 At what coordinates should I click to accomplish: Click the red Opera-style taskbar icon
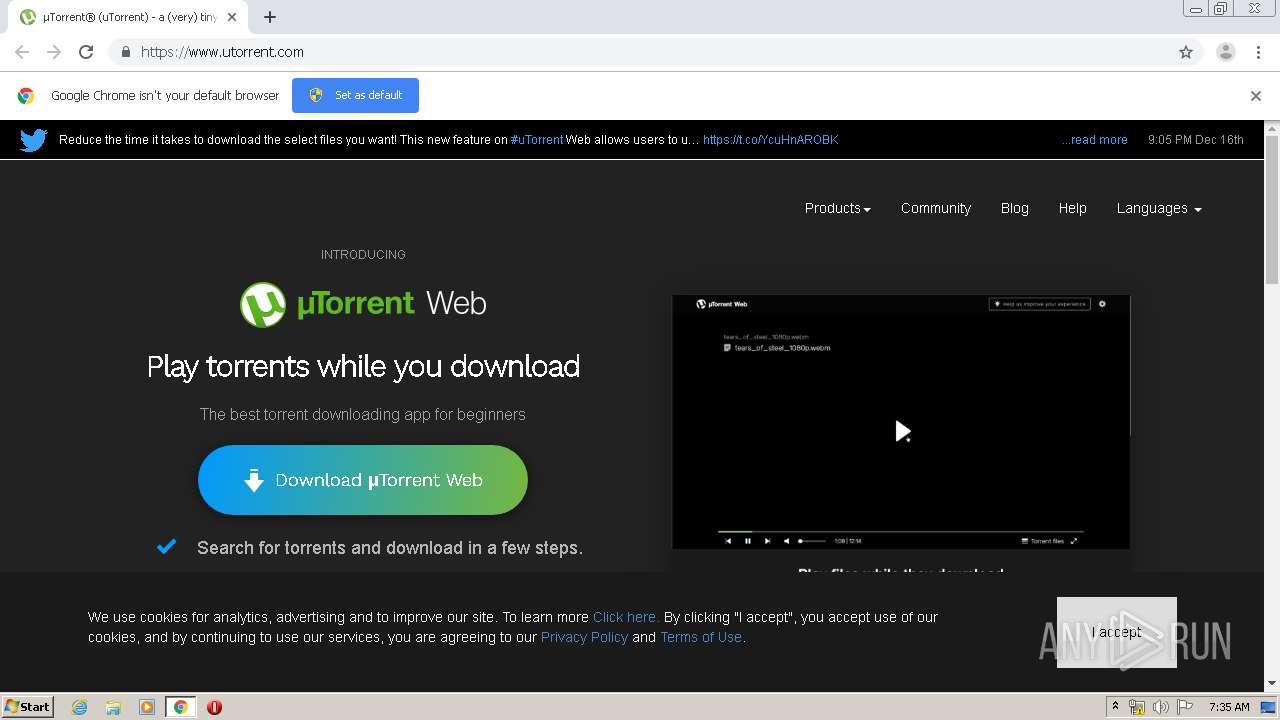coord(214,707)
